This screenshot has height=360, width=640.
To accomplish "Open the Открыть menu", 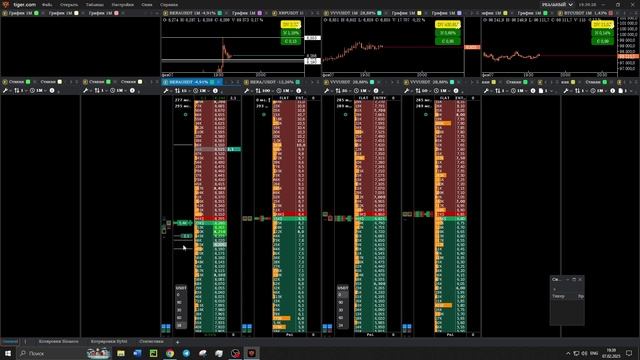I will point(69,4).
